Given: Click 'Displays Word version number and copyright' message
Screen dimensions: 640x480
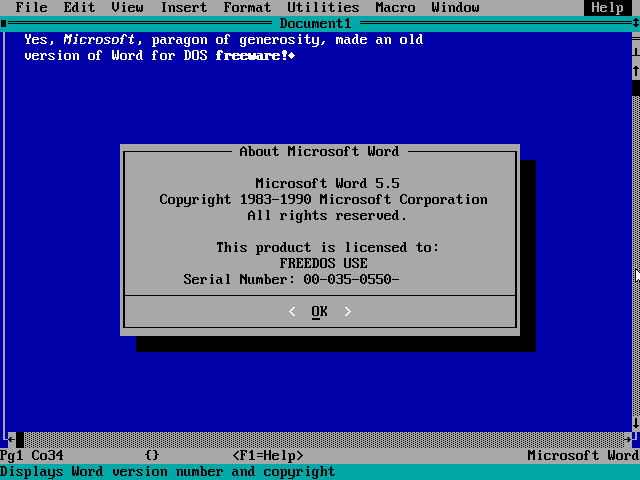Looking at the screenshot, I should pyautogui.click(x=167, y=471).
